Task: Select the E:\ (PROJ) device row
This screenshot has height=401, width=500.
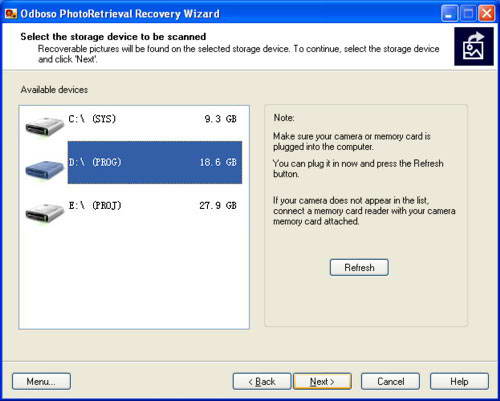Action: pyautogui.click(x=134, y=206)
